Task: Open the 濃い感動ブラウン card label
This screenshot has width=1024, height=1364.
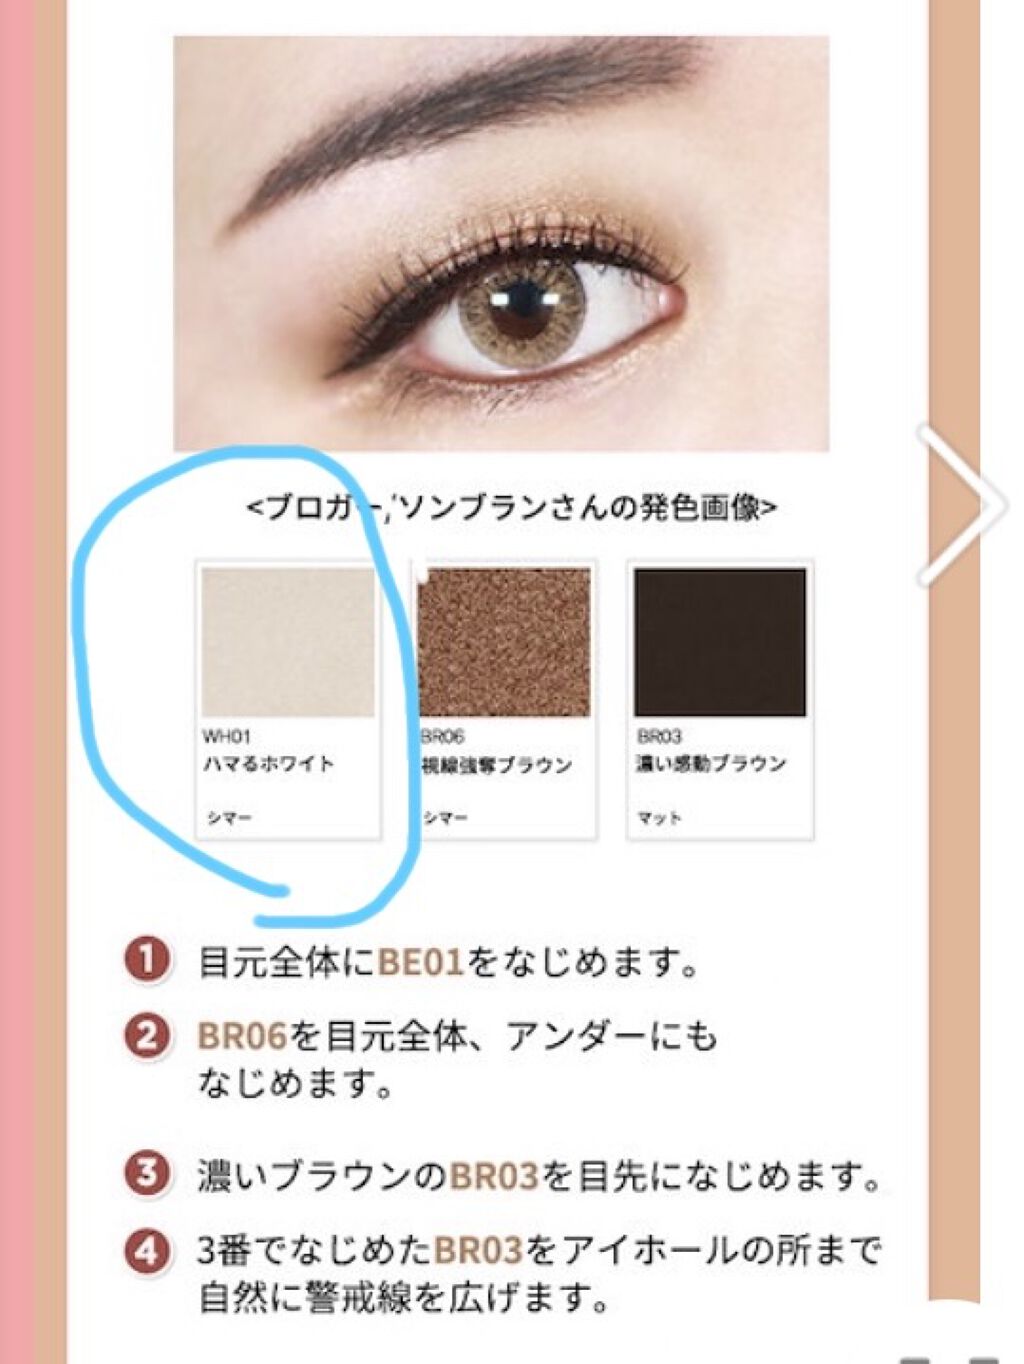Action: click(711, 764)
